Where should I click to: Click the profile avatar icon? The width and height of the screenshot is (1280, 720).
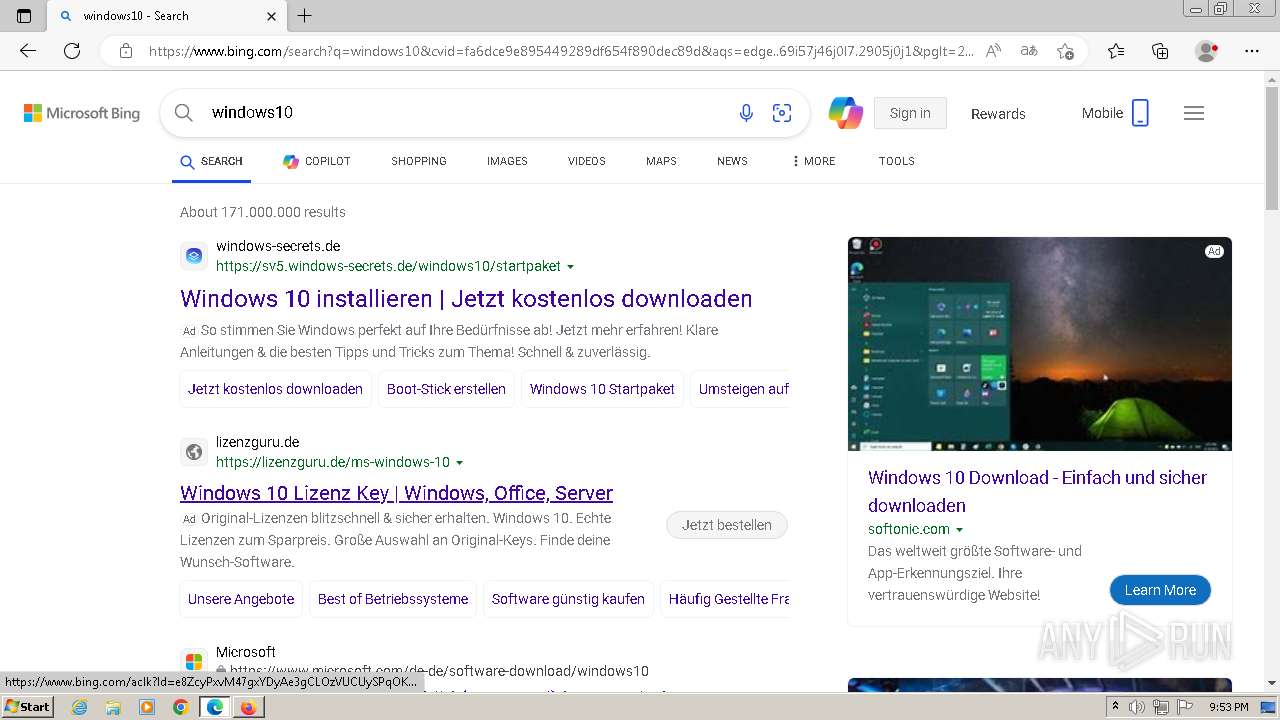1207,51
